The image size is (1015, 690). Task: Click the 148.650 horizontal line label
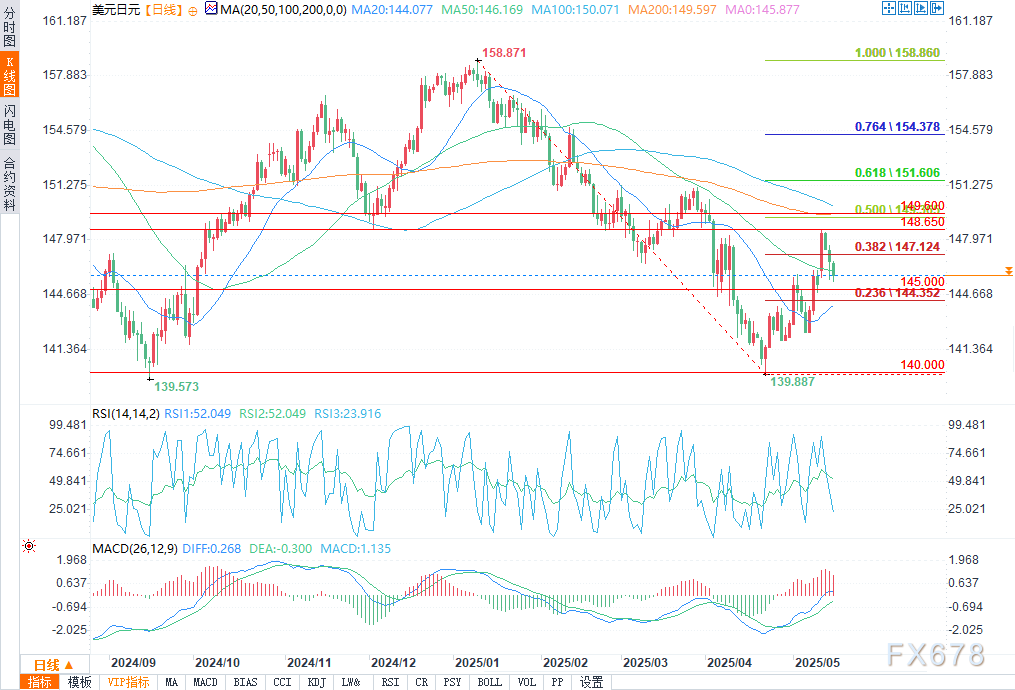pos(922,222)
